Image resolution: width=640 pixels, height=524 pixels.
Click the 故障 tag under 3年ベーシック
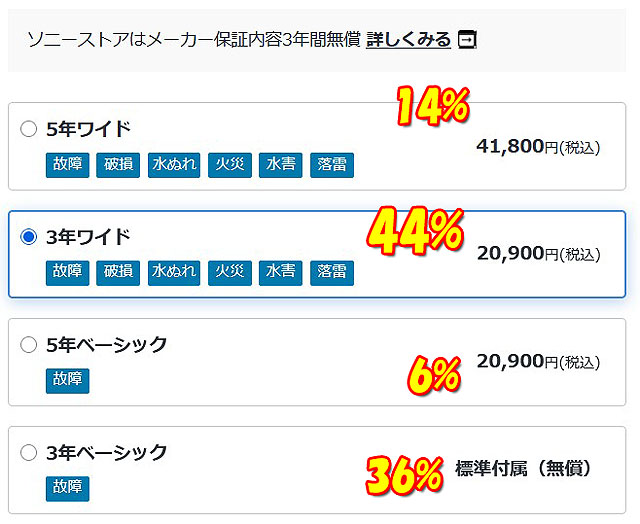pos(67,488)
